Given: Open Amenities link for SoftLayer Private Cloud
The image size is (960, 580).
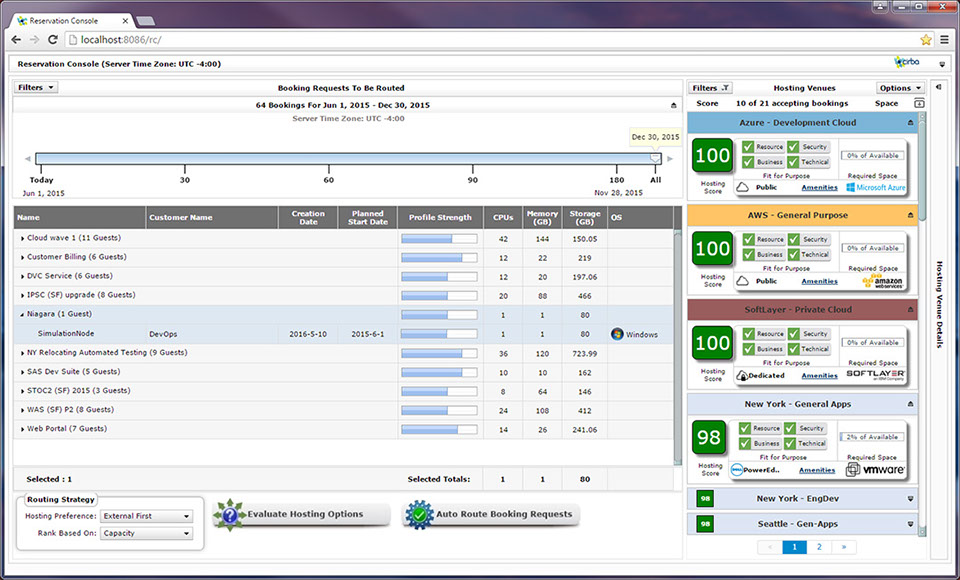Looking at the screenshot, I should pos(819,376).
